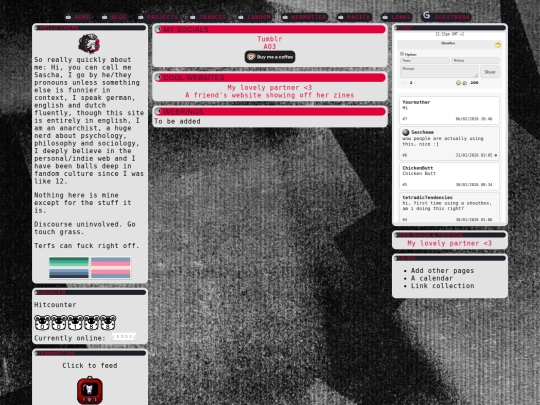This screenshot has height=405, width=540.
Task: Focus the shoutbox Name input field
Action: pos(425,61)
